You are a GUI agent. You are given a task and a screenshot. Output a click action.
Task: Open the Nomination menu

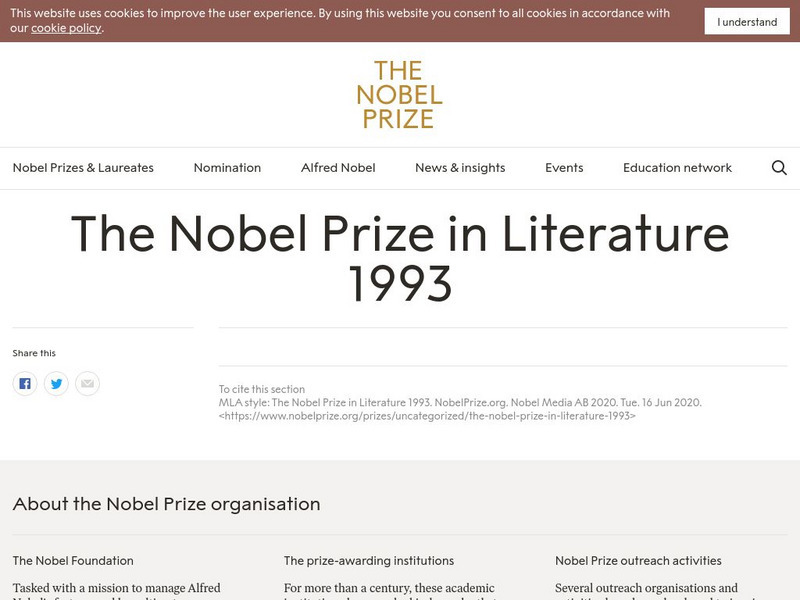[x=227, y=168]
